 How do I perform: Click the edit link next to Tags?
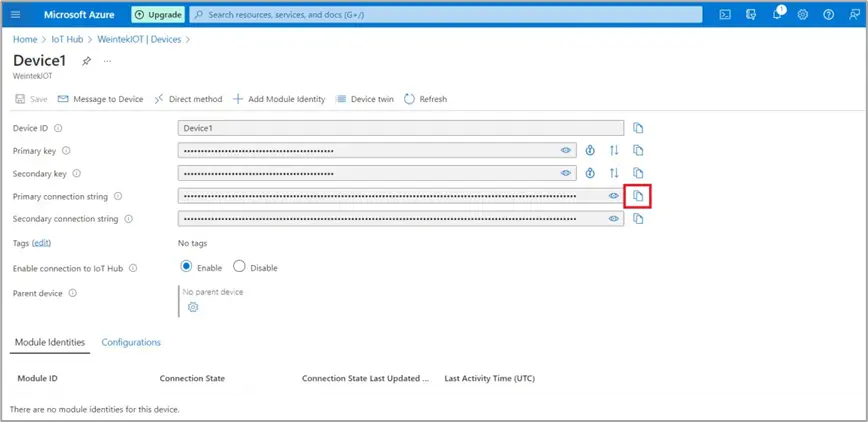pyautogui.click(x=42, y=243)
